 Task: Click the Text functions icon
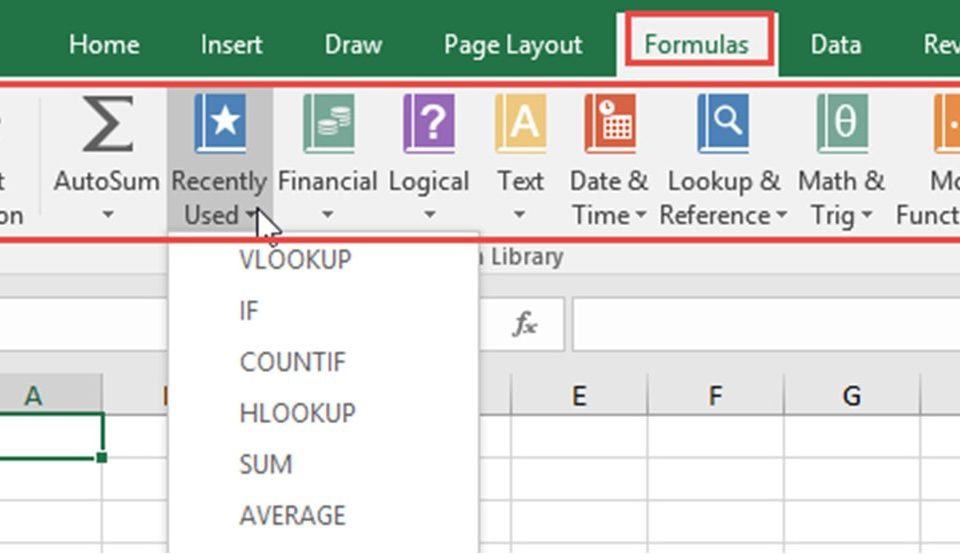coord(520,125)
